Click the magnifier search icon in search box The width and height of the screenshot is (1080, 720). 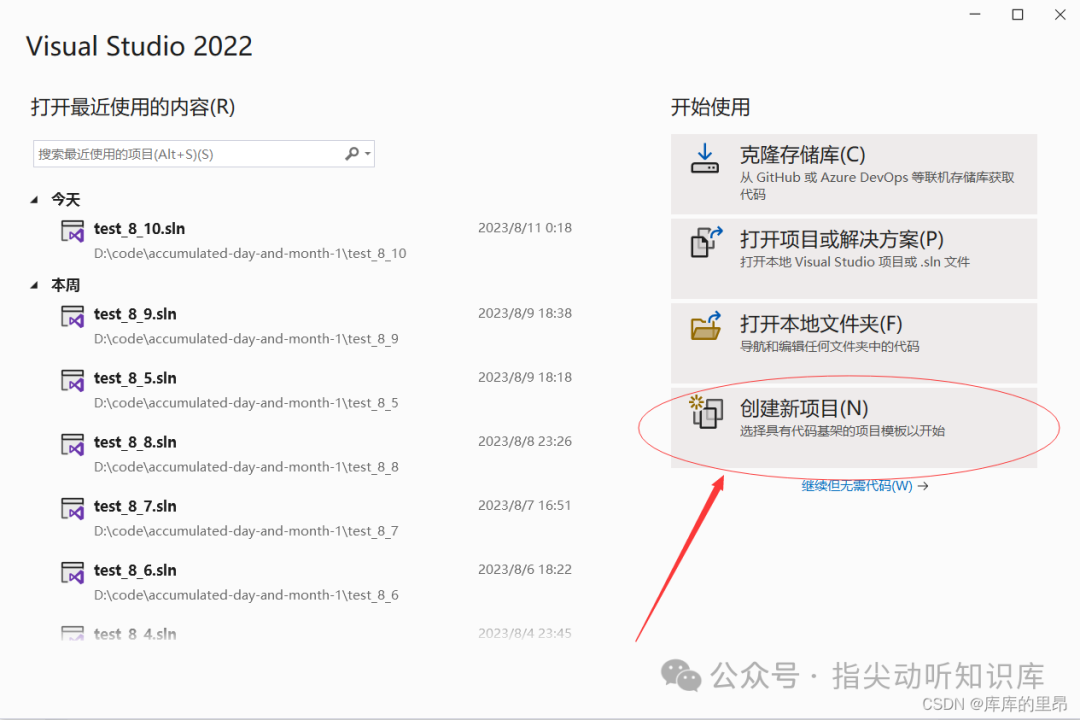click(352, 154)
